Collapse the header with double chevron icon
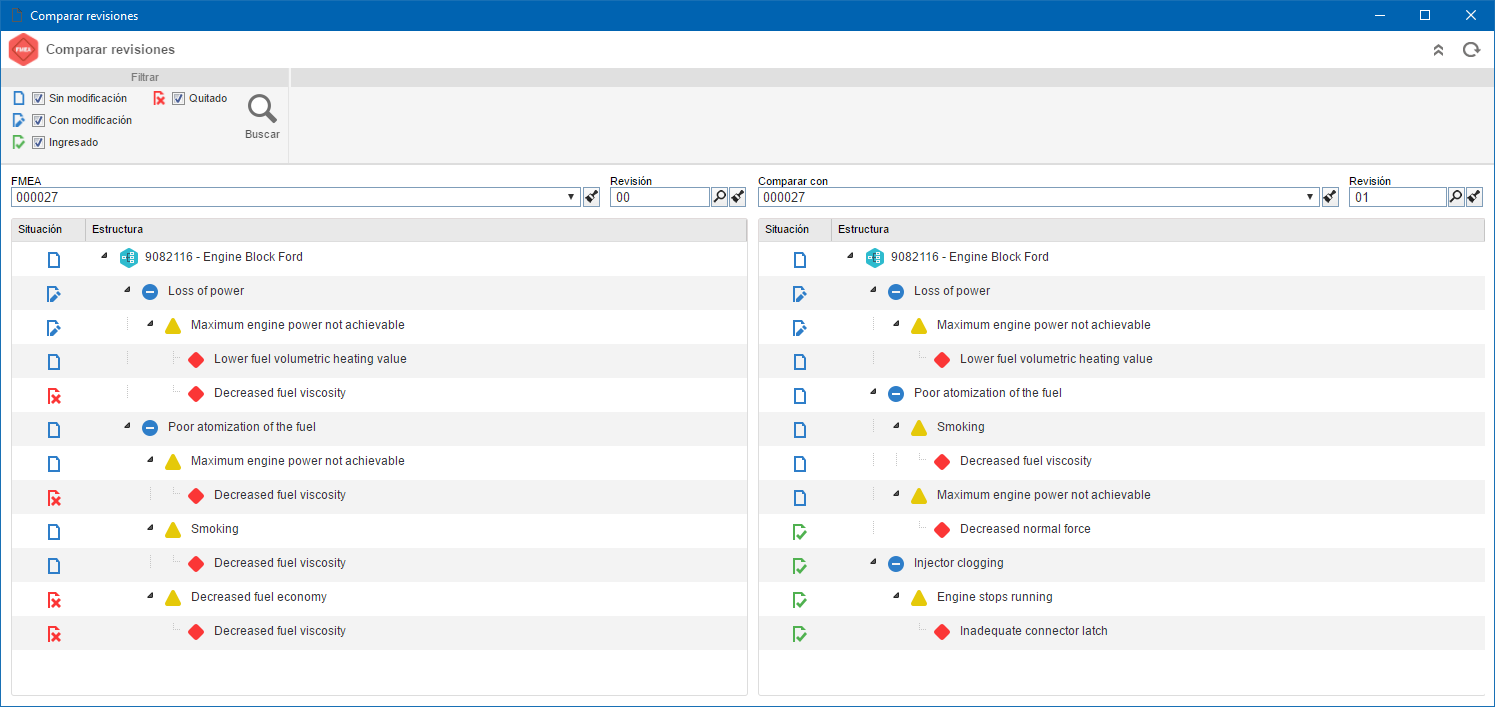Screen dimensions: 1495x707 pyautogui.click(x=1438, y=50)
